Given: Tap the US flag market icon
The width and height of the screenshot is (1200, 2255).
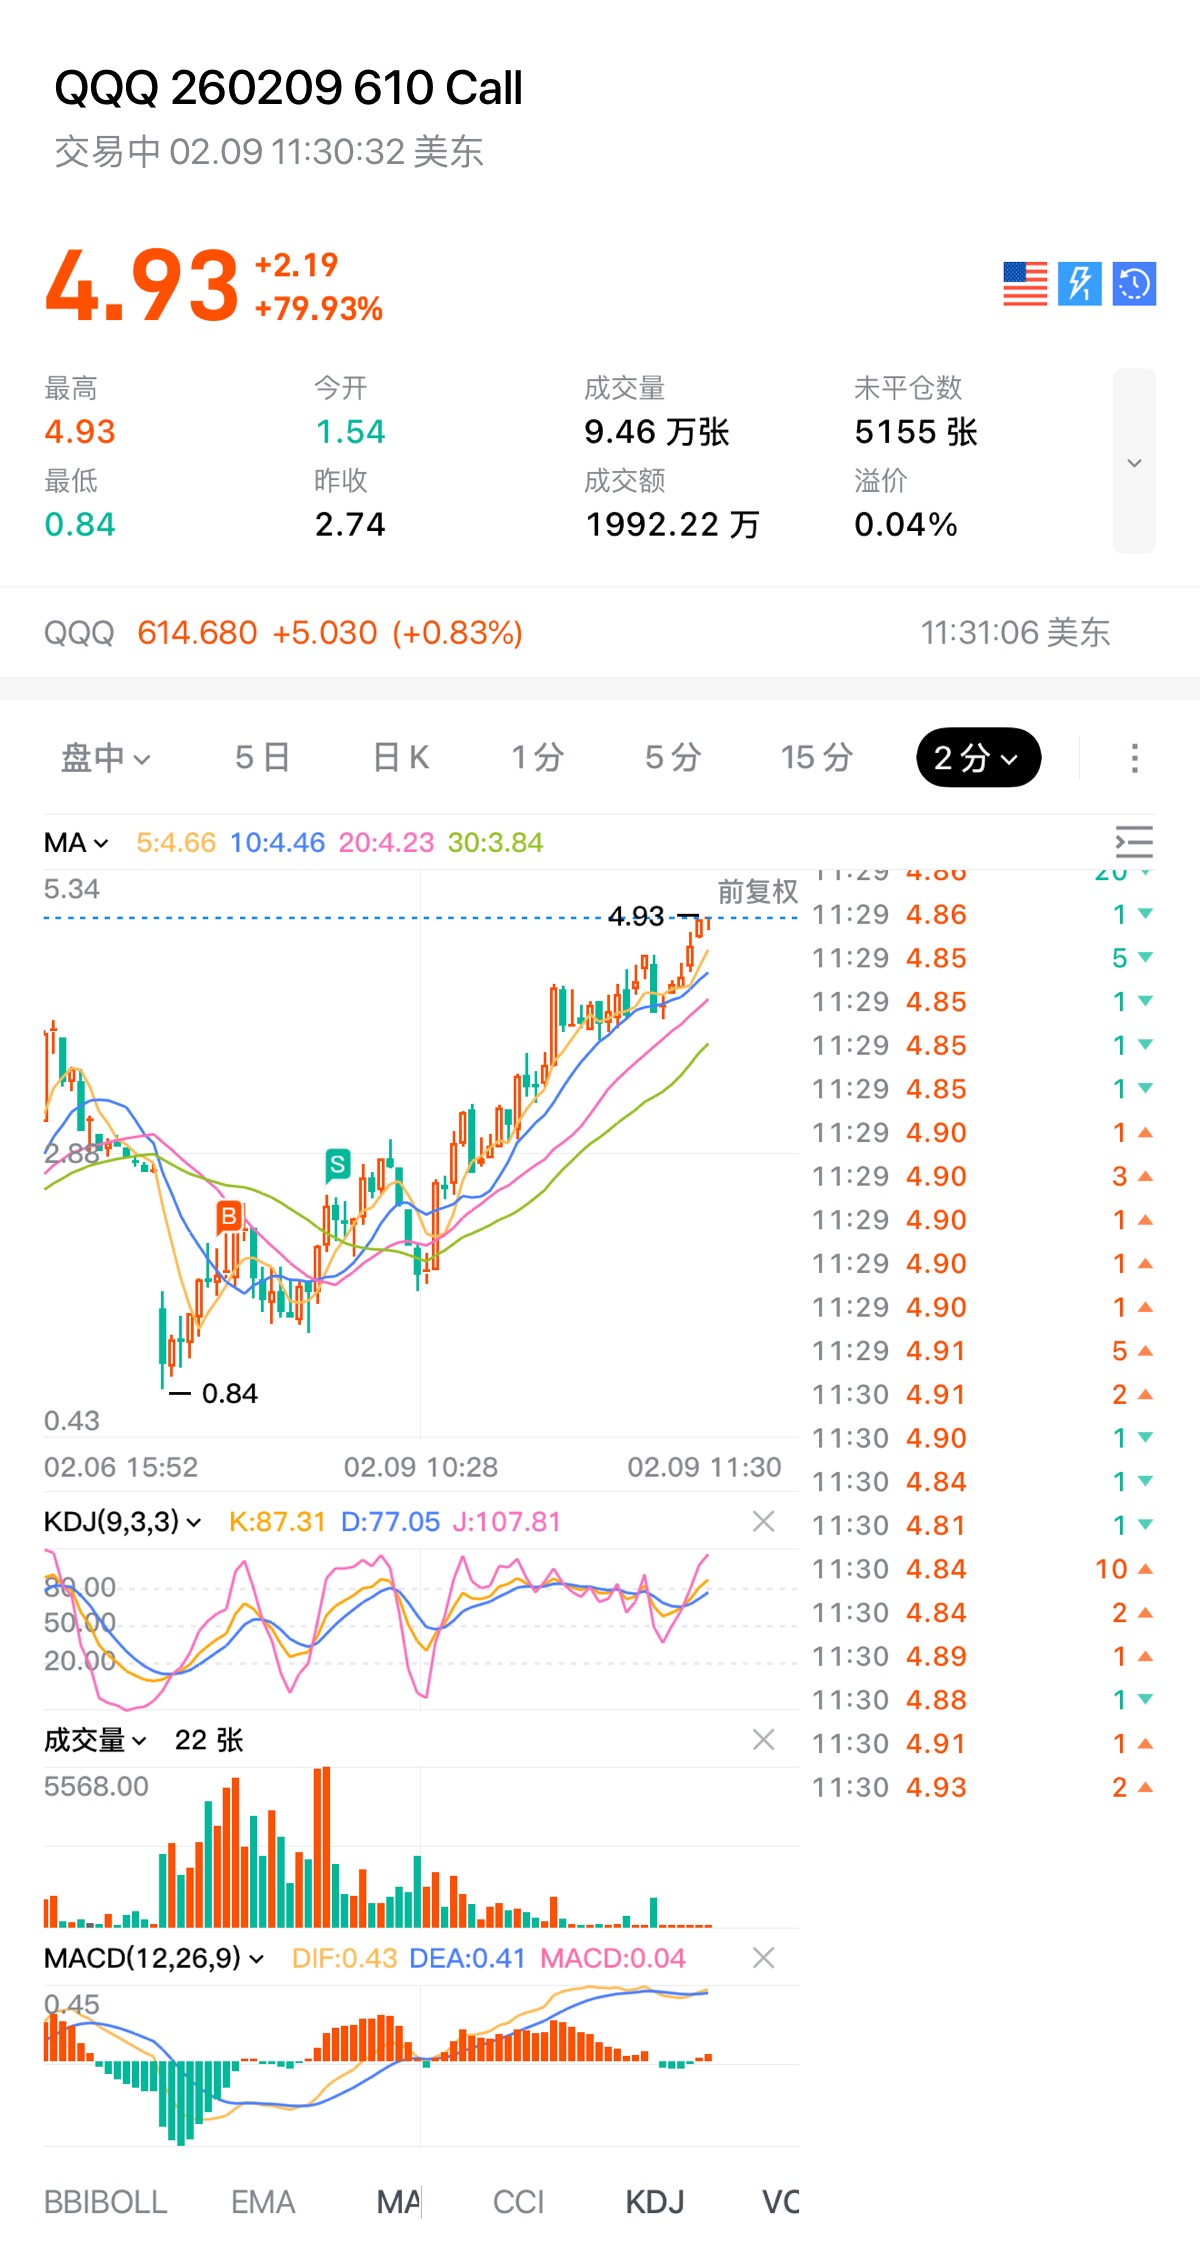Looking at the screenshot, I should [1025, 284].
